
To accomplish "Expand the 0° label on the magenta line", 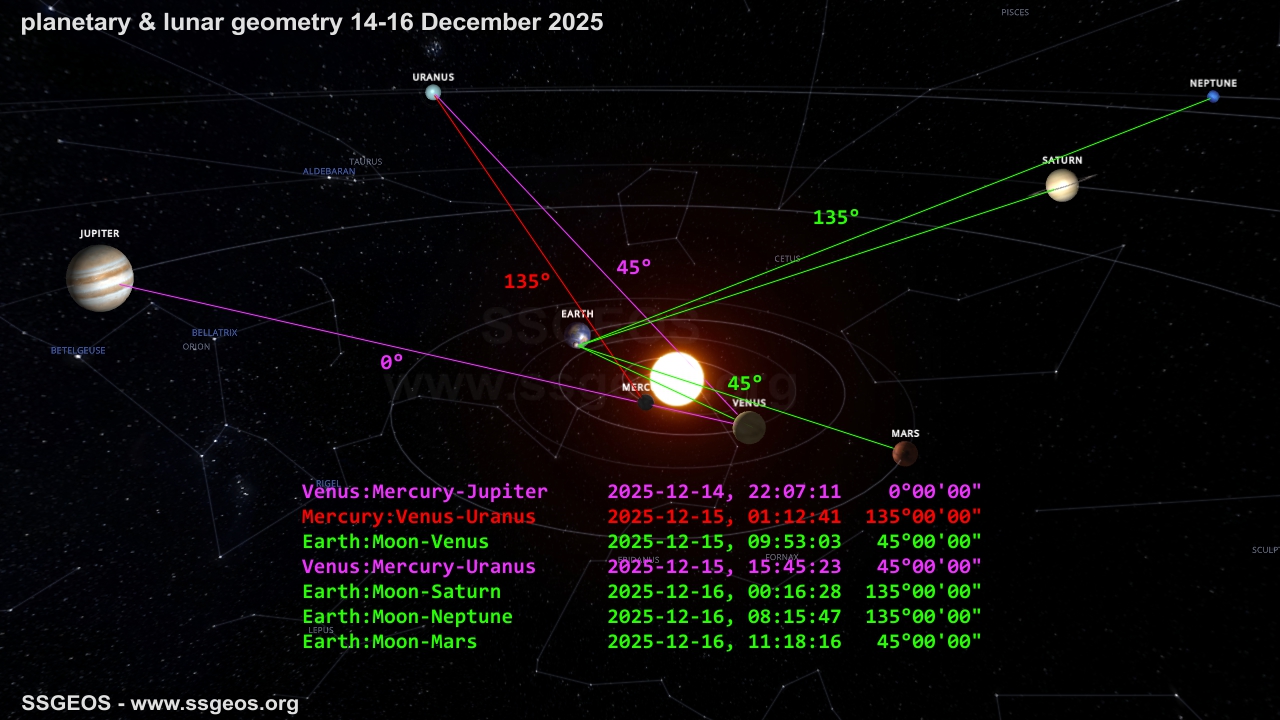I will click(393, 362).
